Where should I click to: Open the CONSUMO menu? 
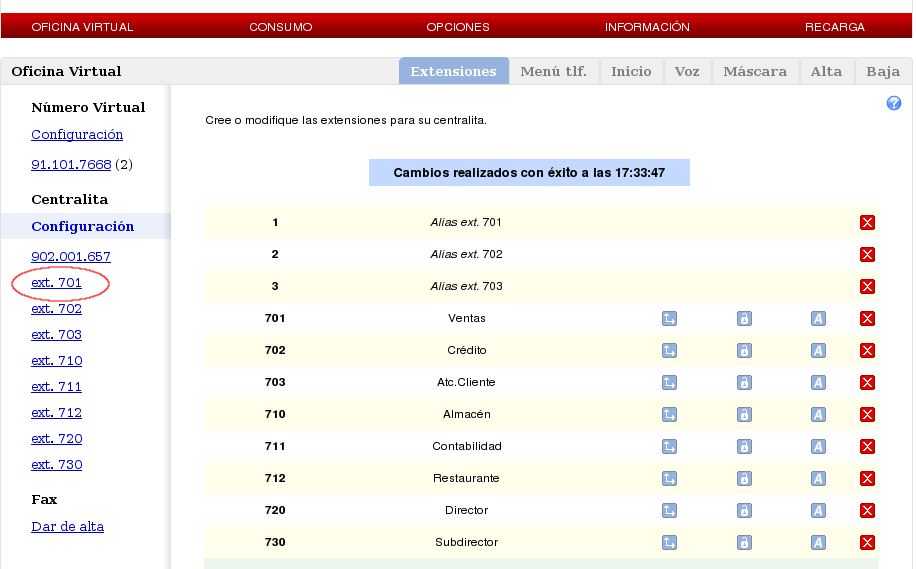point(280,27)
